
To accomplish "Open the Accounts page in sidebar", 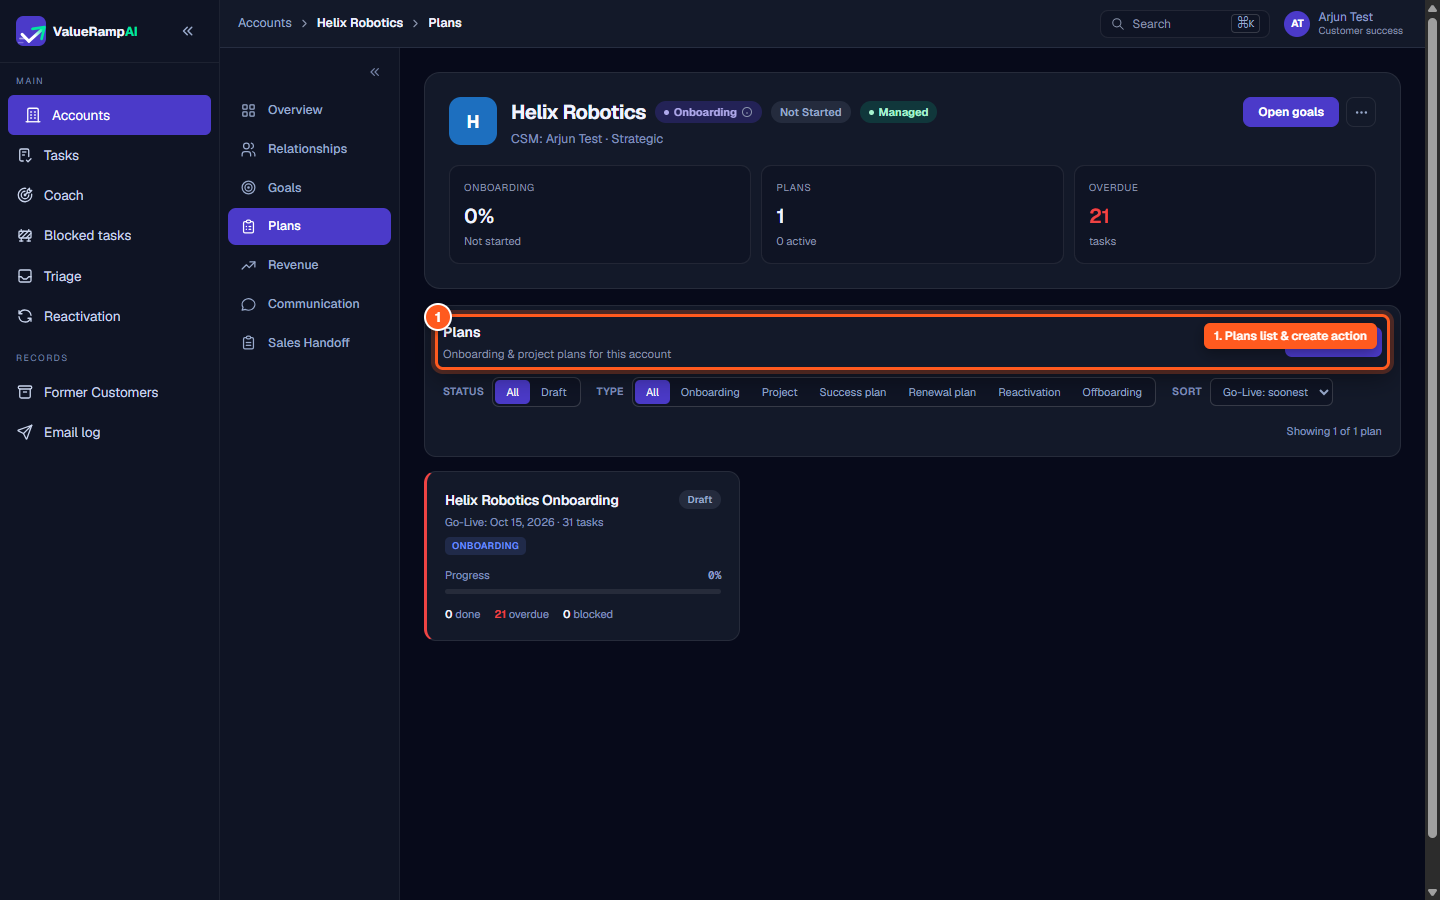I will [109, 115].
